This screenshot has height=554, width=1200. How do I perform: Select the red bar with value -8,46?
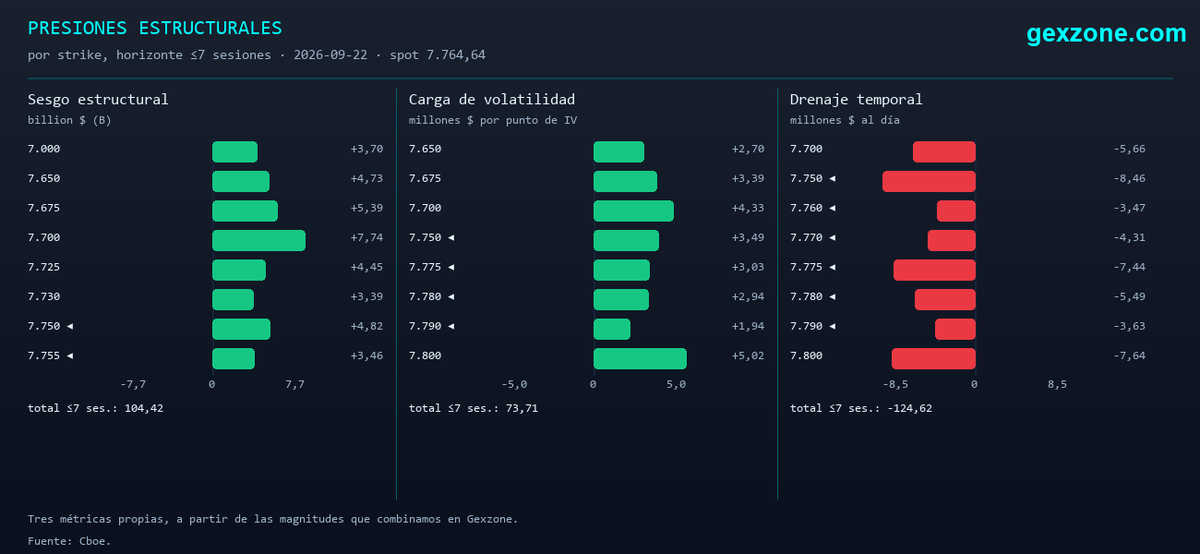928,181
